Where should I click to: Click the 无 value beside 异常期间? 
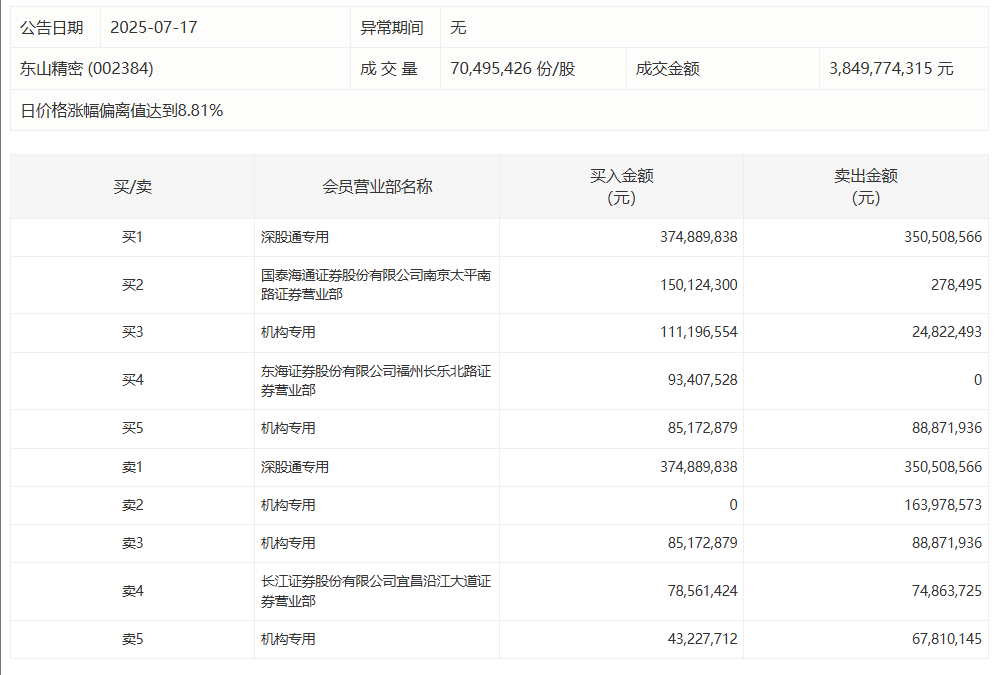tap(458, 28)
